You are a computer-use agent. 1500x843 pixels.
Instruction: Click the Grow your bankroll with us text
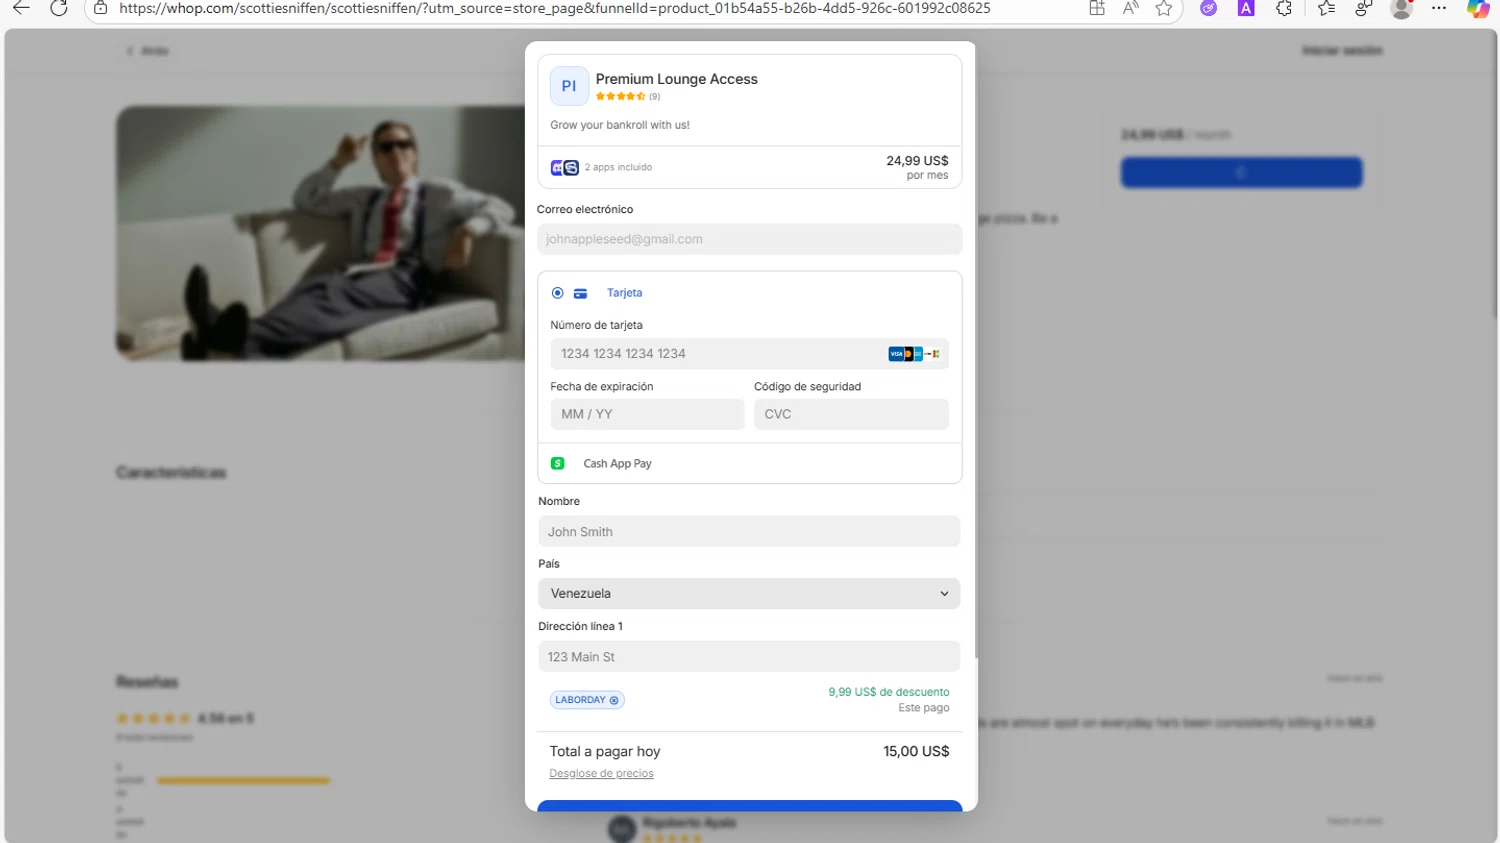tap(620, 125)
